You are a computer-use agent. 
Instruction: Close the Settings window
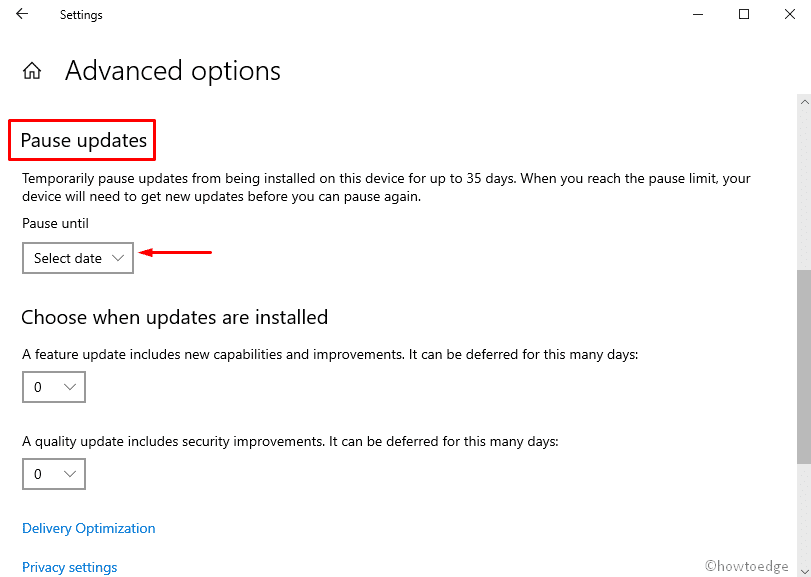tap(789, 15)
